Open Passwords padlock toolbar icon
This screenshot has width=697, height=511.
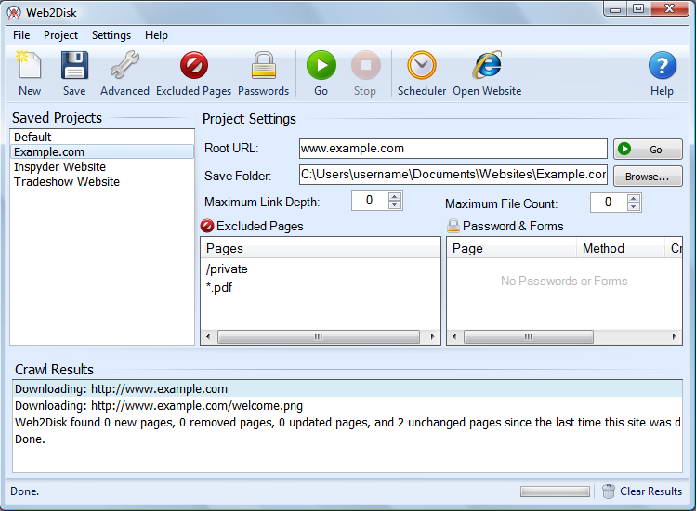point(264,73)
